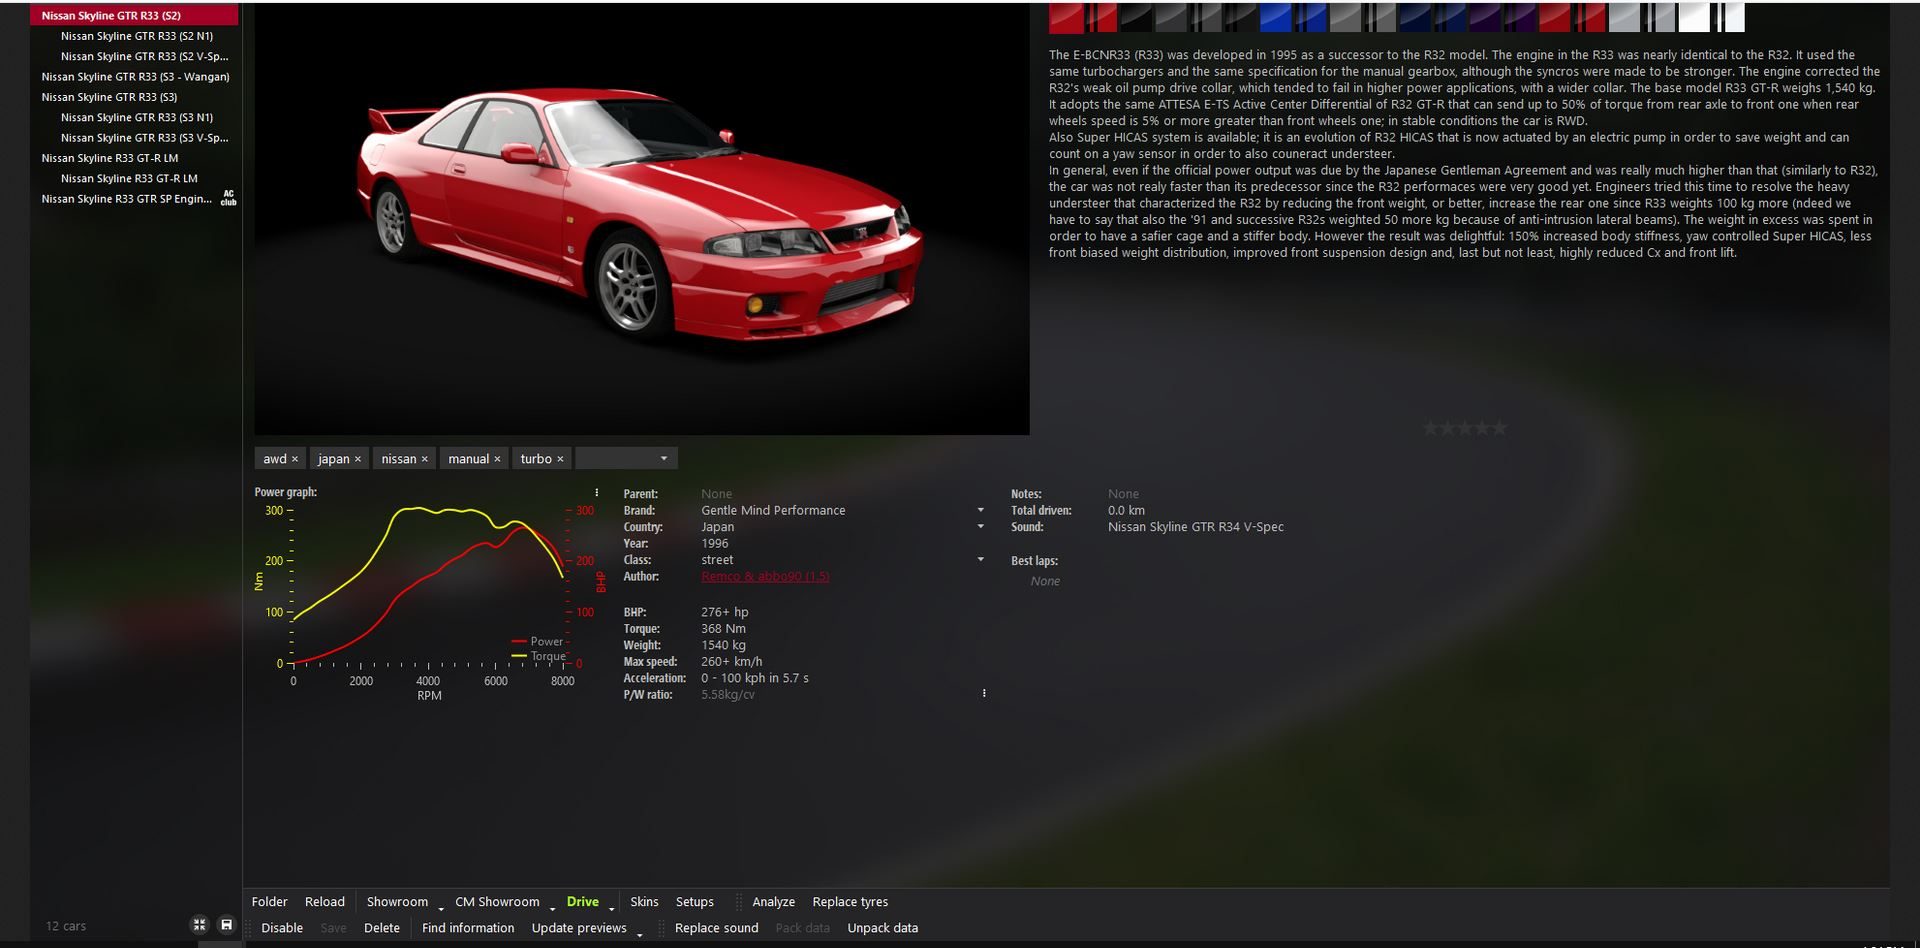Open the CM Showroom options arrow

coord(552,908)
